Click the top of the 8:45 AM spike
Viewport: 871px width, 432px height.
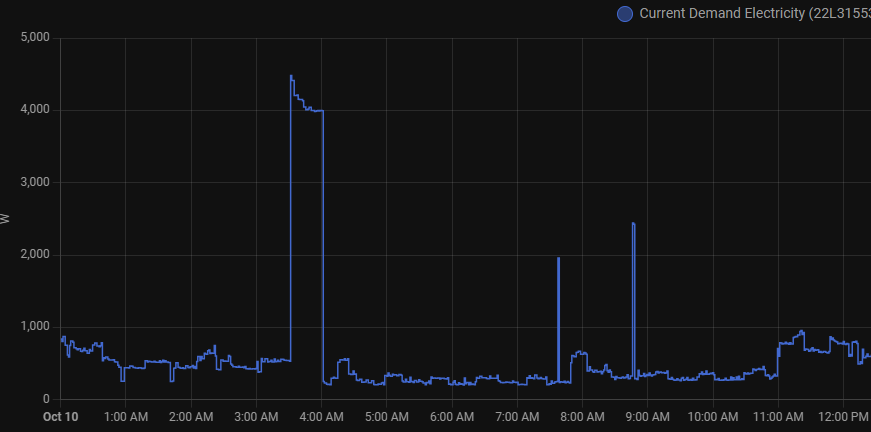(x=633, y=224)
